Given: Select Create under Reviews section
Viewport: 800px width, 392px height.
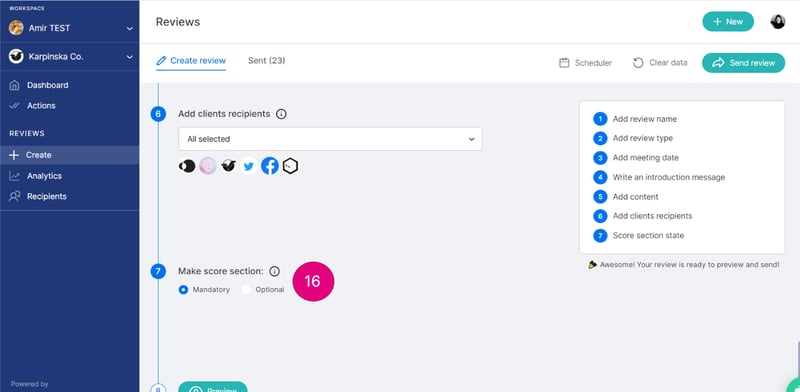Looking at the screenshot, I should pos(69,155).
